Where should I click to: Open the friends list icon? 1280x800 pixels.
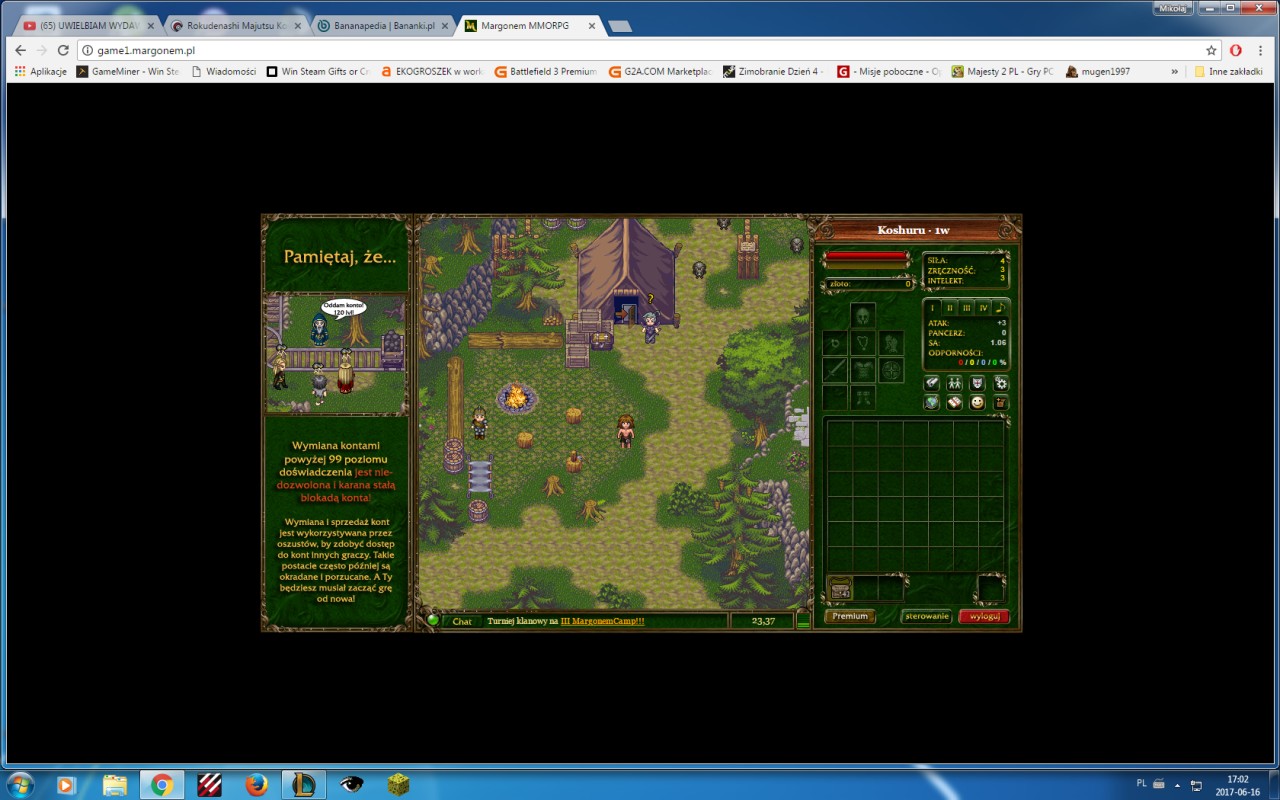[954, 383]
